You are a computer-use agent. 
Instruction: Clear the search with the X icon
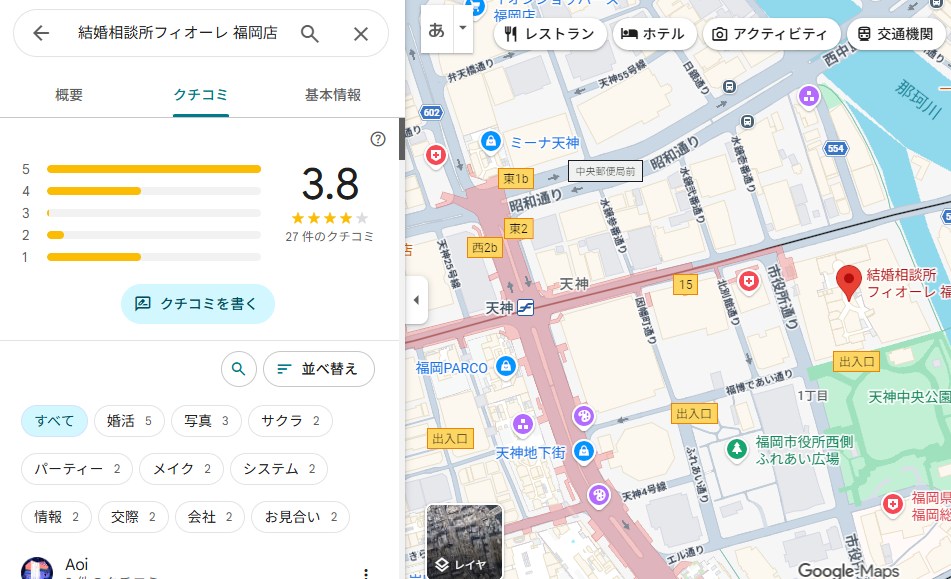pyautogui.click(x=361, y=34)
